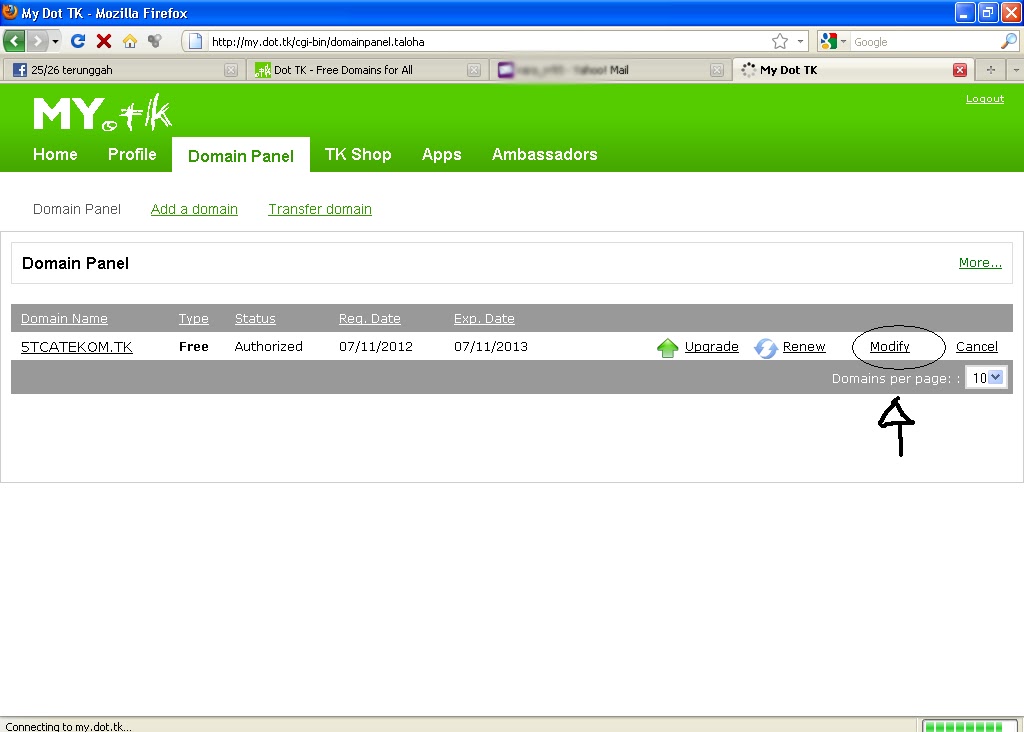Bookmark this page with the star icon
1024x732 pixels.
point(780,42)
